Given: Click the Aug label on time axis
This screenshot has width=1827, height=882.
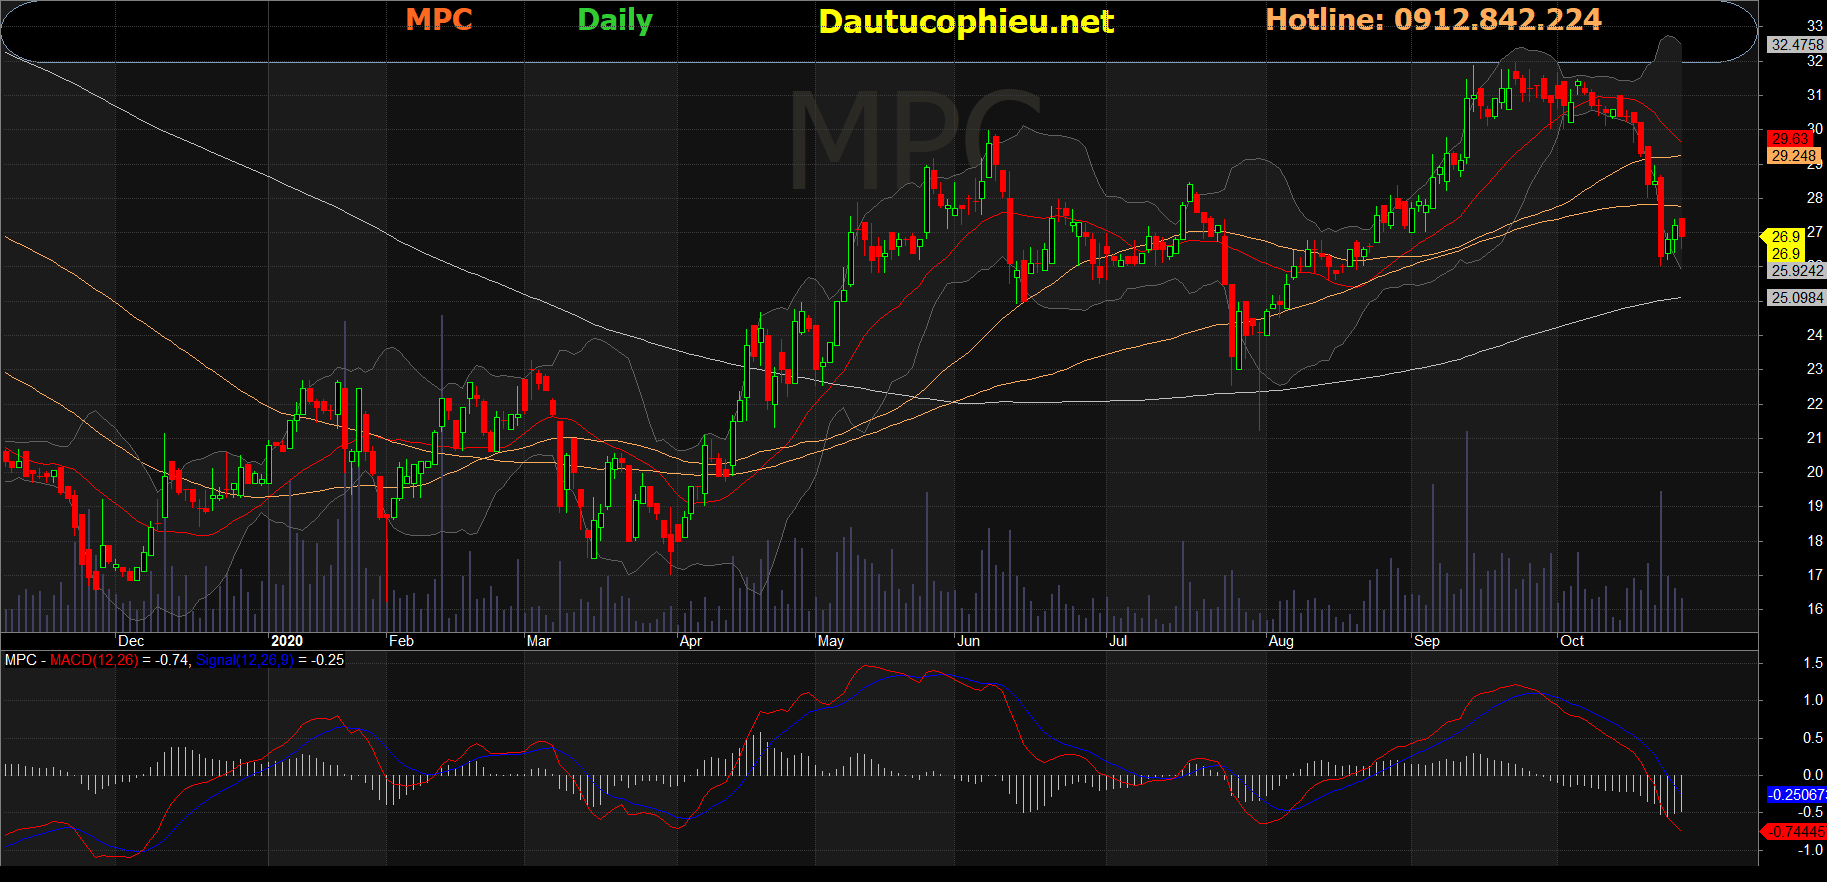Looking at the screenshot, I should (x=1281, y=641).
